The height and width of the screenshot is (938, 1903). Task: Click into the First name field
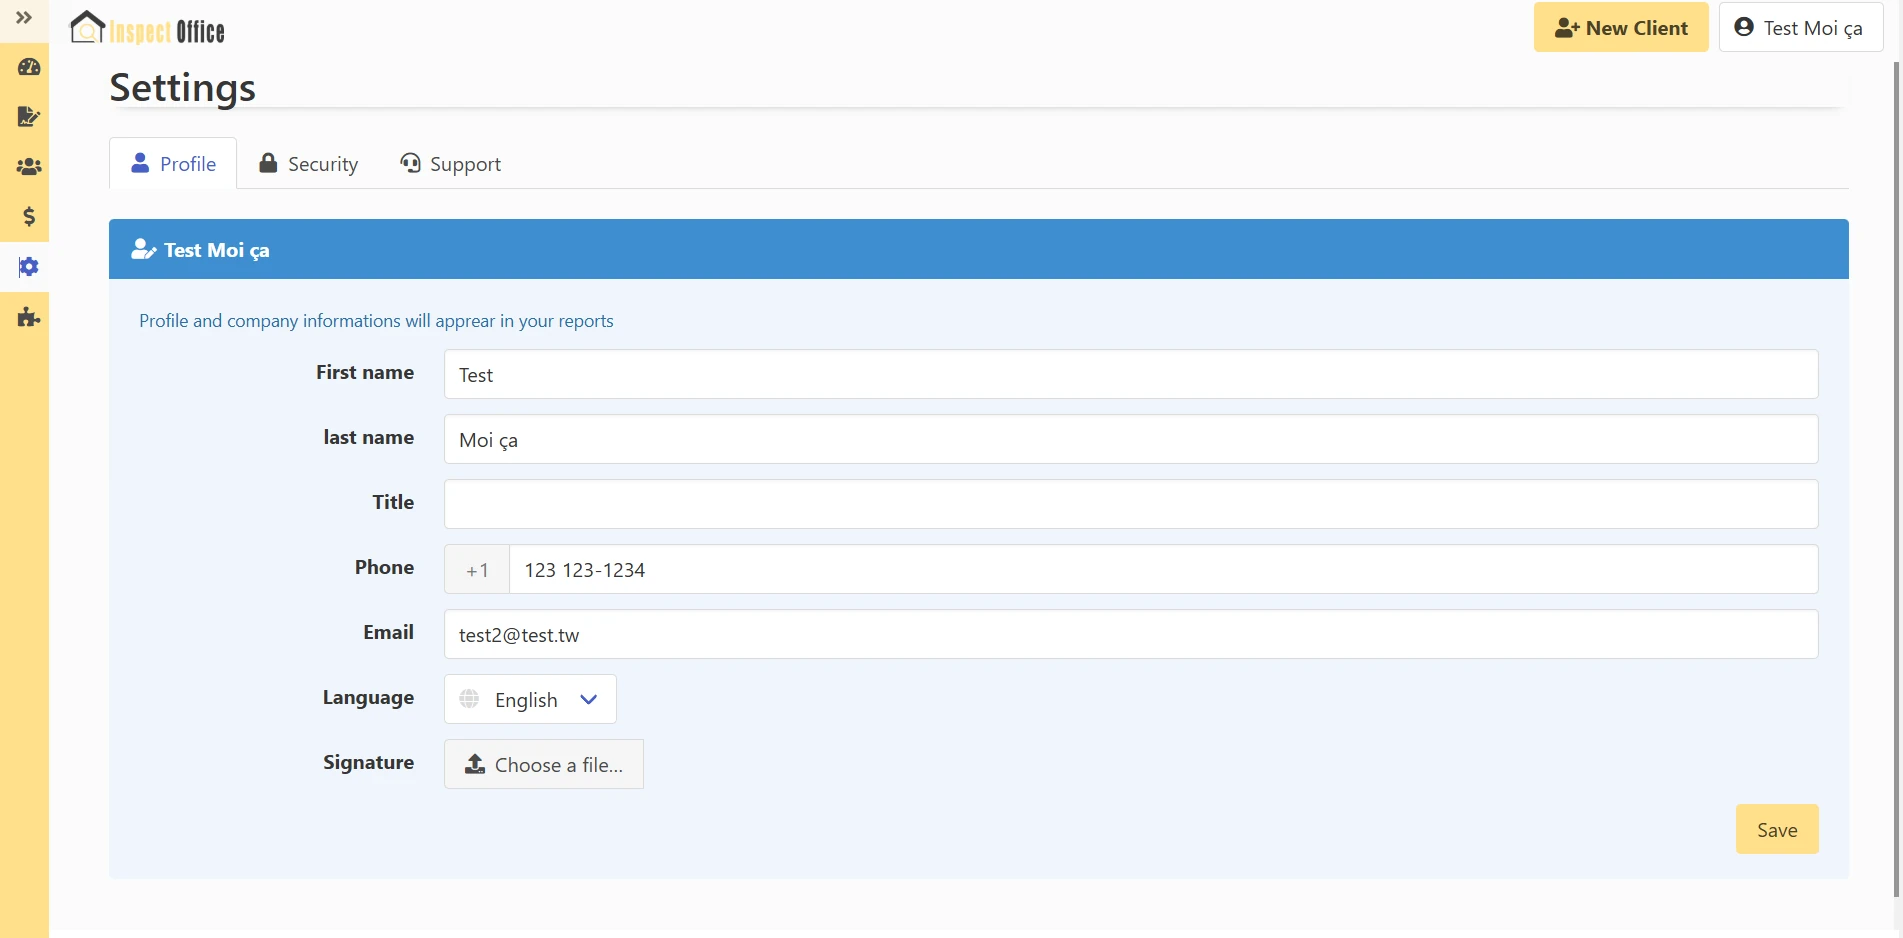pos(1130,375)
